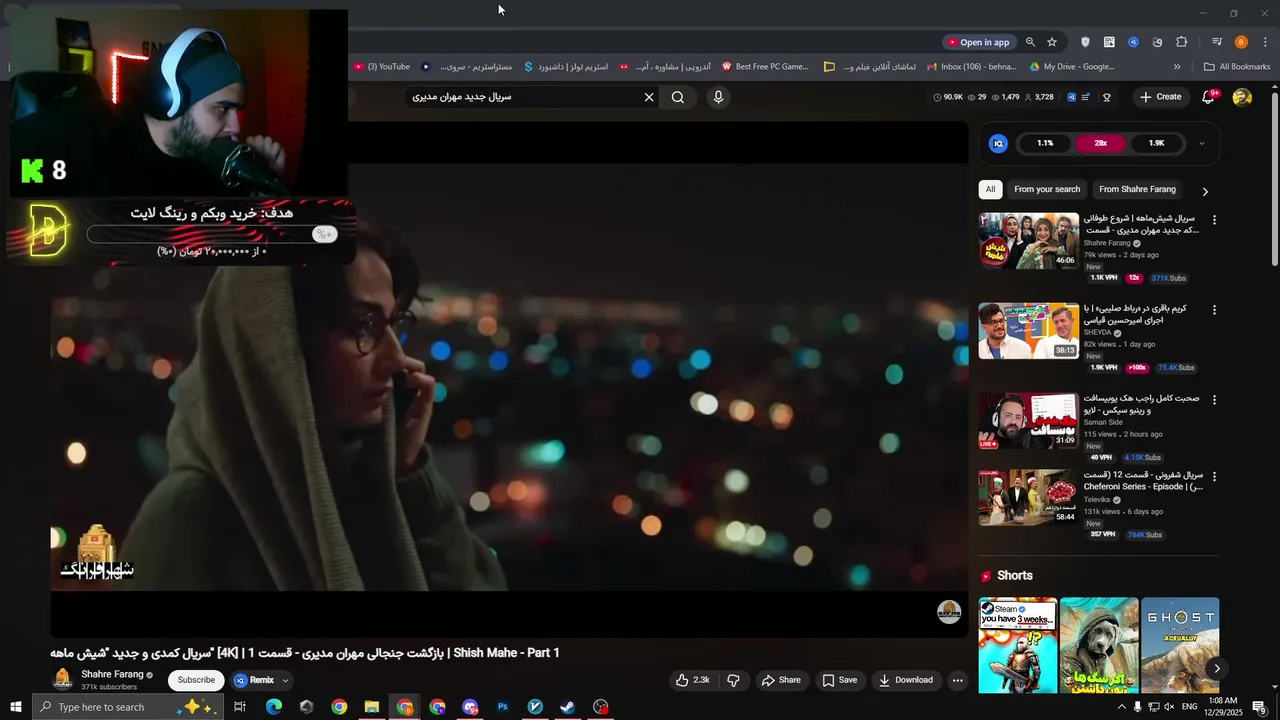The height and width of the screenshot is (720, 1280).
Task: Click the vidIQ icon in the YouTube header
Action: 1071,97
